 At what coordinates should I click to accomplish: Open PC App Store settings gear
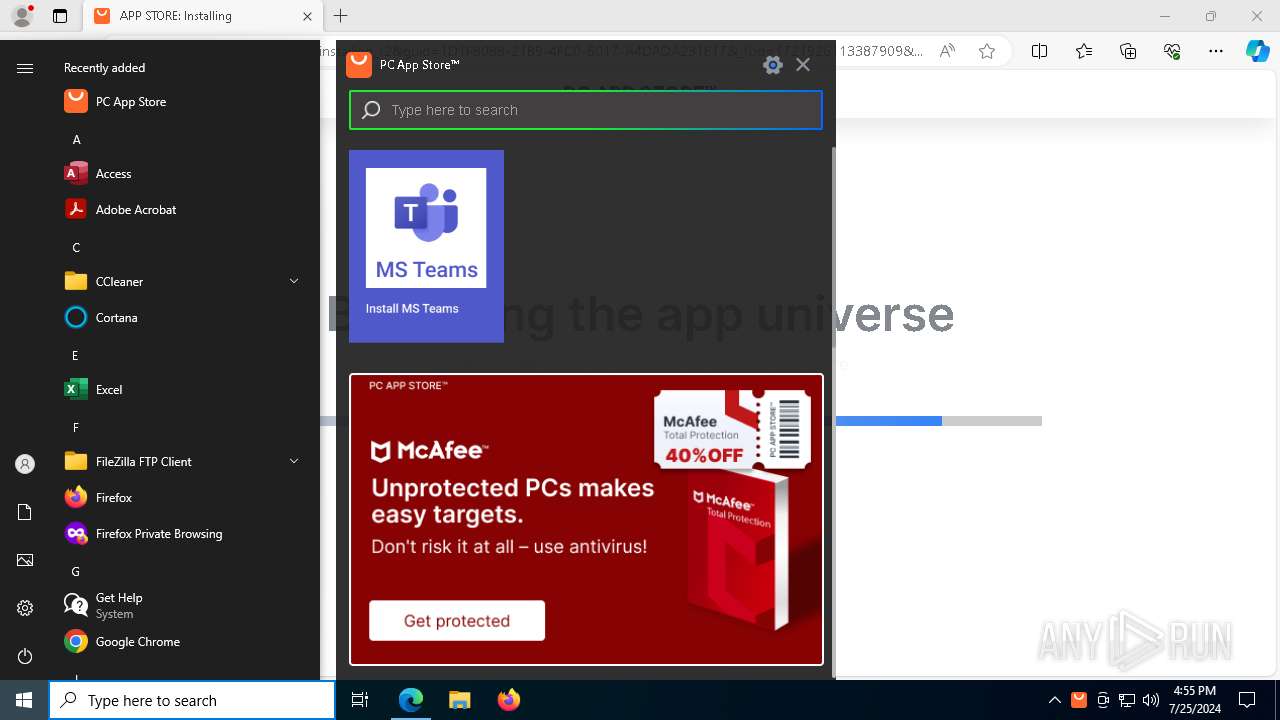[772, 65]
